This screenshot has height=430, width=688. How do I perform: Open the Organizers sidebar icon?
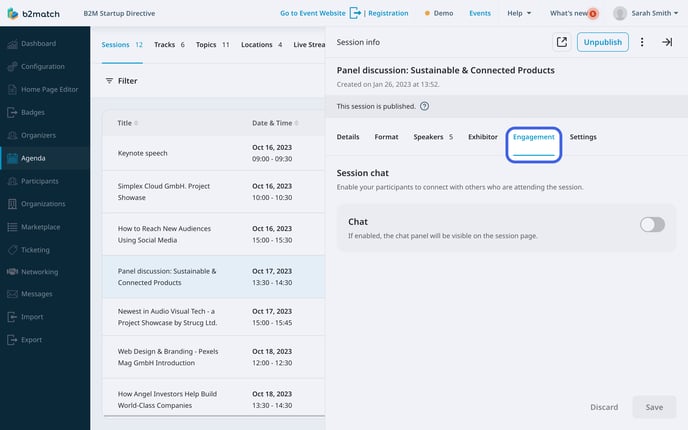tap(12, 135)
